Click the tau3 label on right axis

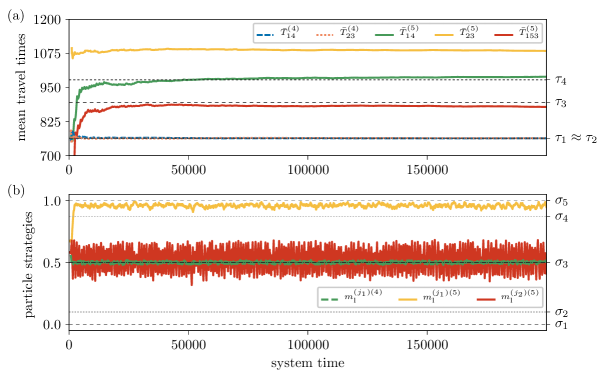click(x=560, y=103)
